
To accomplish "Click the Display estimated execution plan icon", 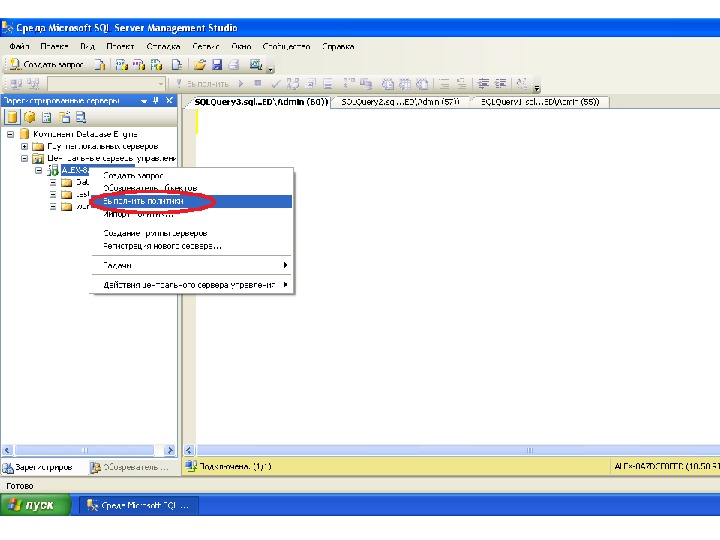I will coord(293,84).
